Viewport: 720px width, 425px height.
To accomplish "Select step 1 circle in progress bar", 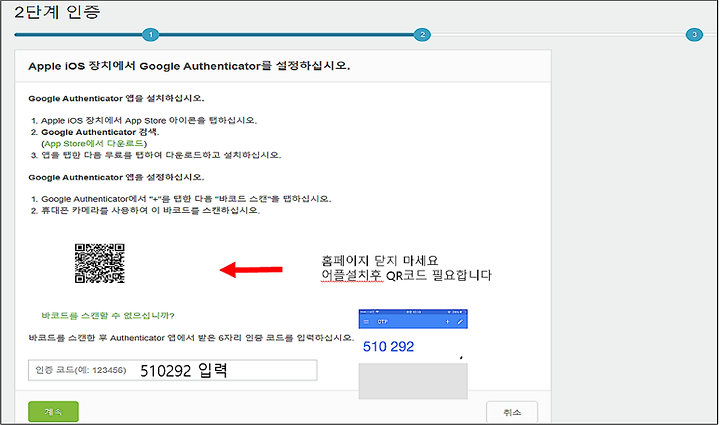I will 151,34.
